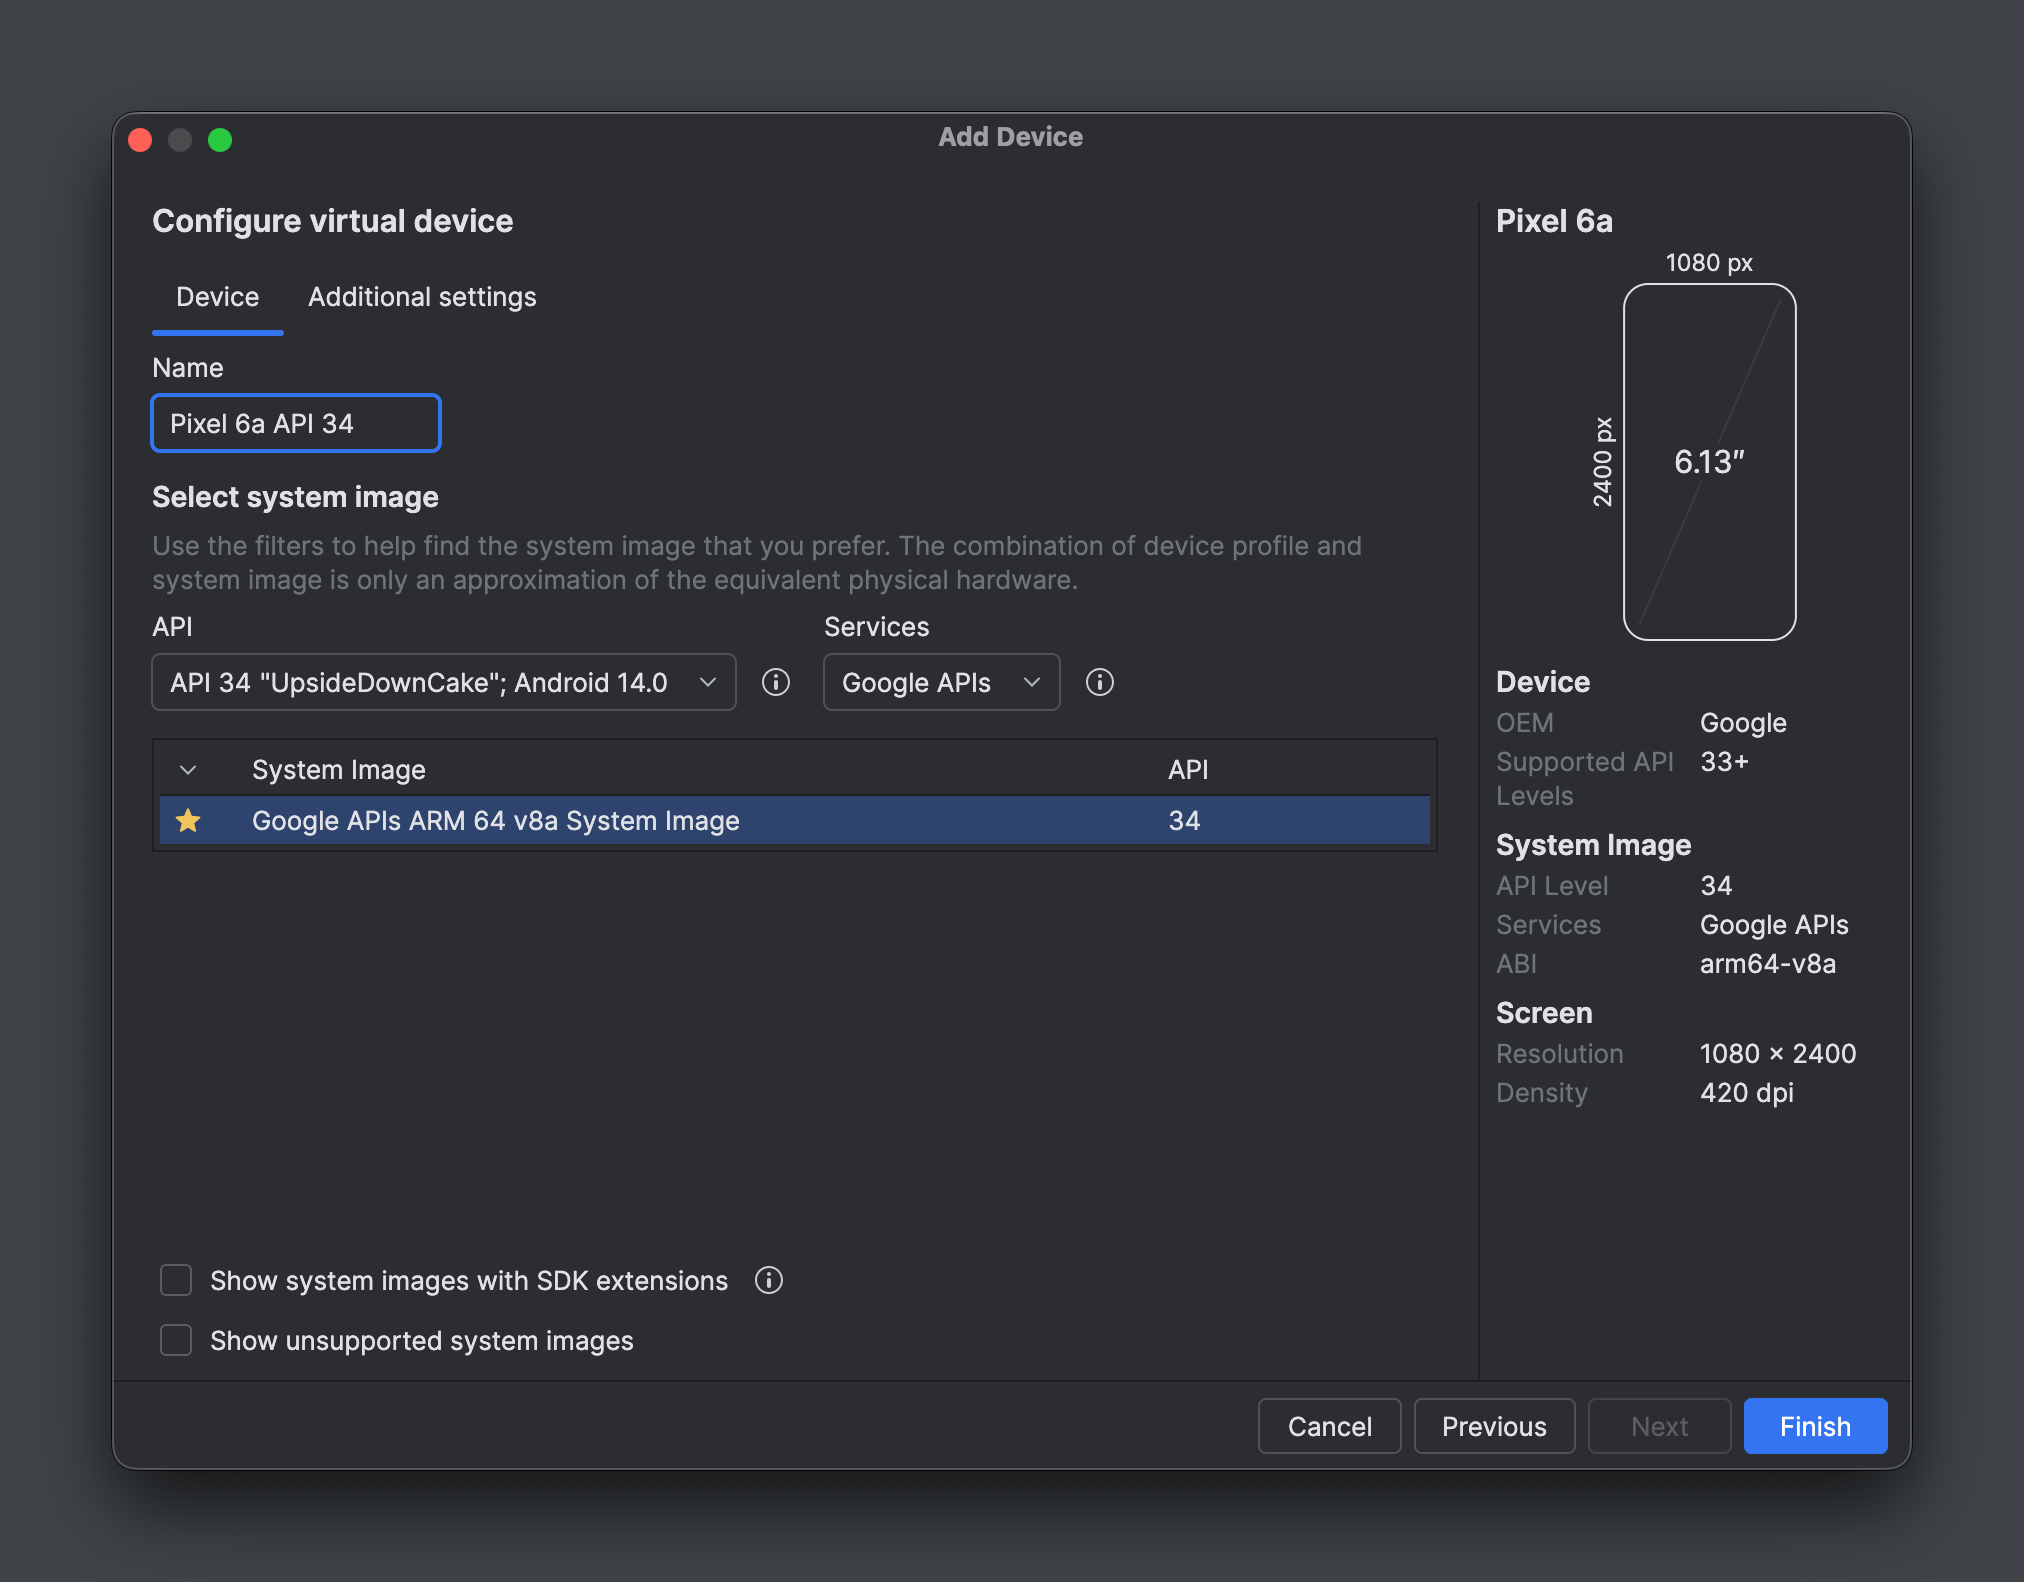Viewport: 2024px width, 1582px height.
Task: Click the Cancel button
Action: (x=1330, y=1425)
